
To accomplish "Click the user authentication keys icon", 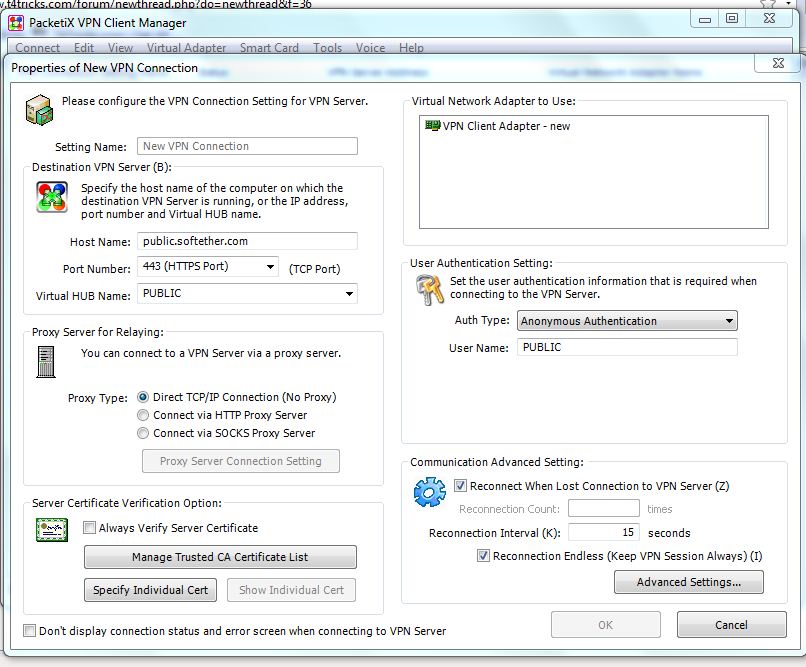I will pos(430,290).
